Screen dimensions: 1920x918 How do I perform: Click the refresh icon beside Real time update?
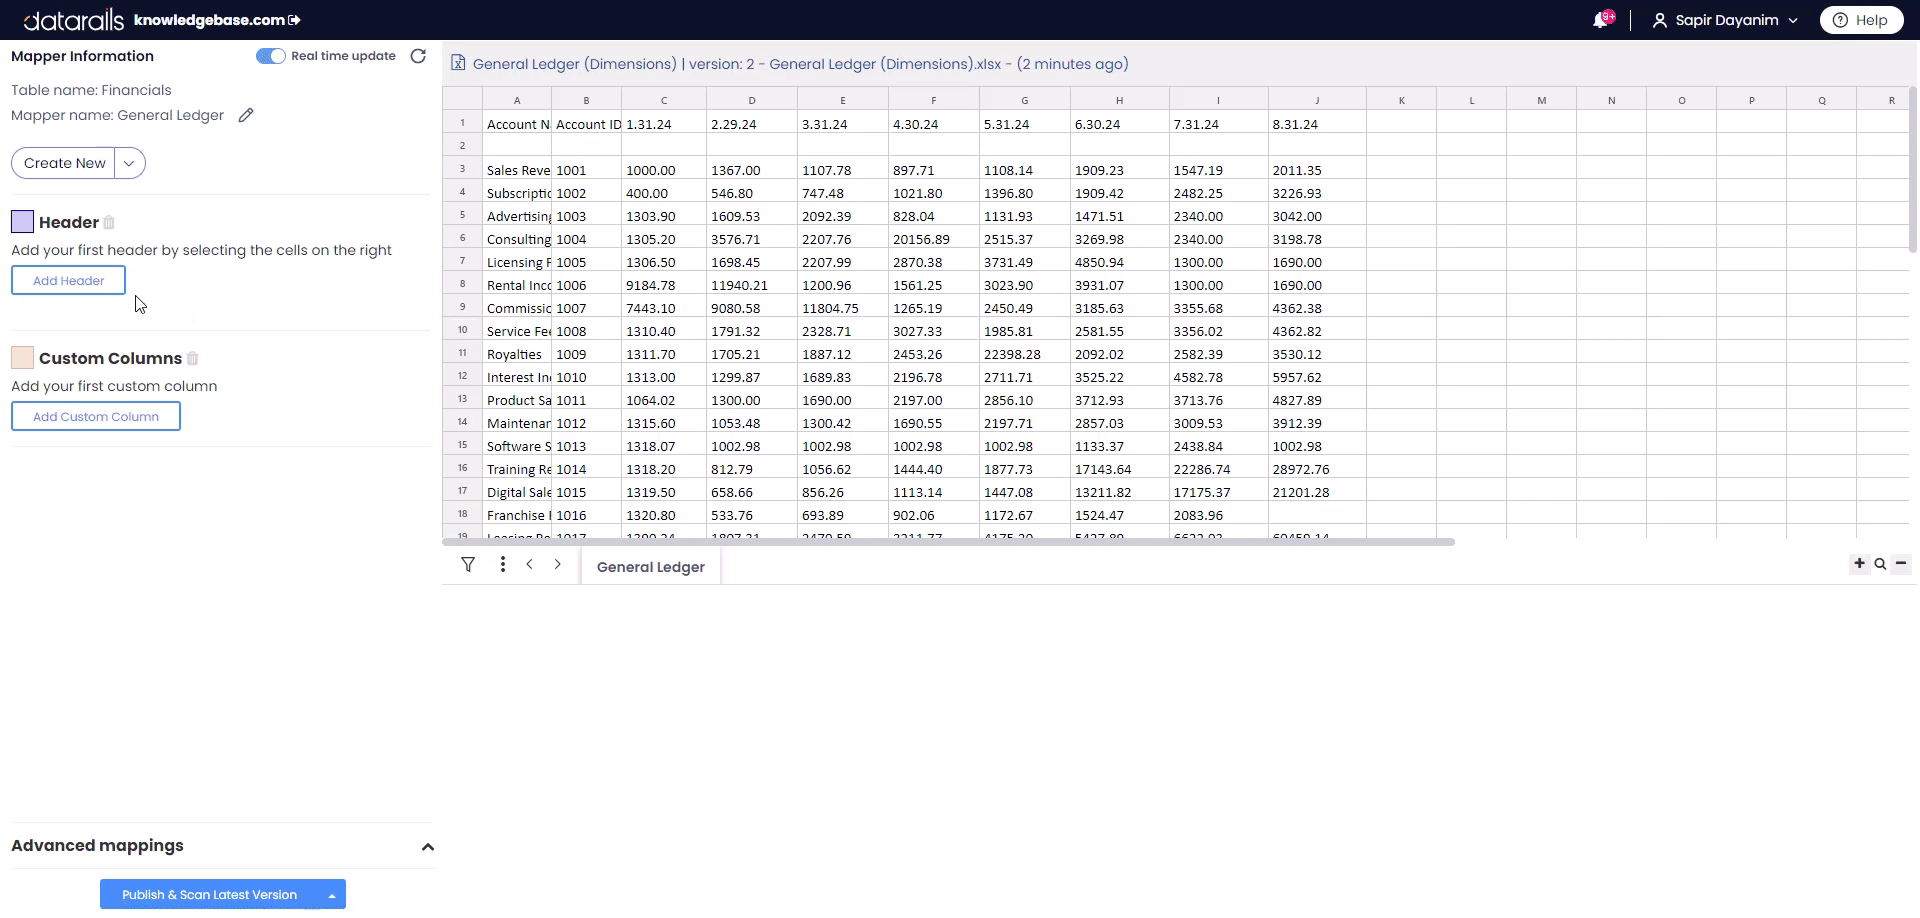tap(418, 56)
